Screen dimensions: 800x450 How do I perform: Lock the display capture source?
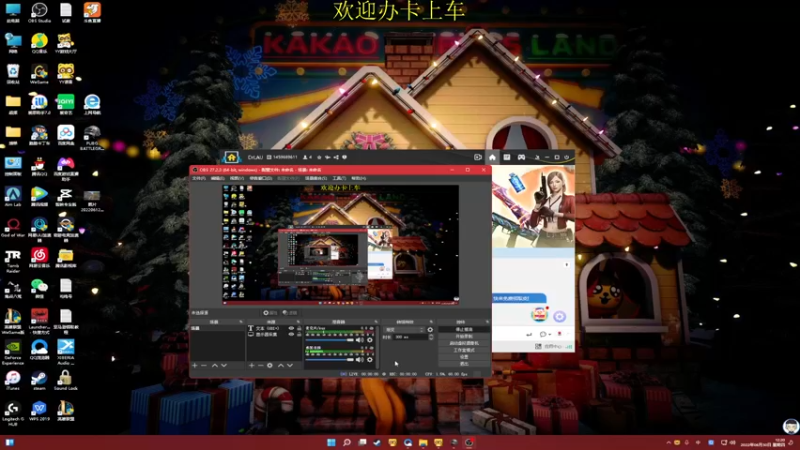299,335
